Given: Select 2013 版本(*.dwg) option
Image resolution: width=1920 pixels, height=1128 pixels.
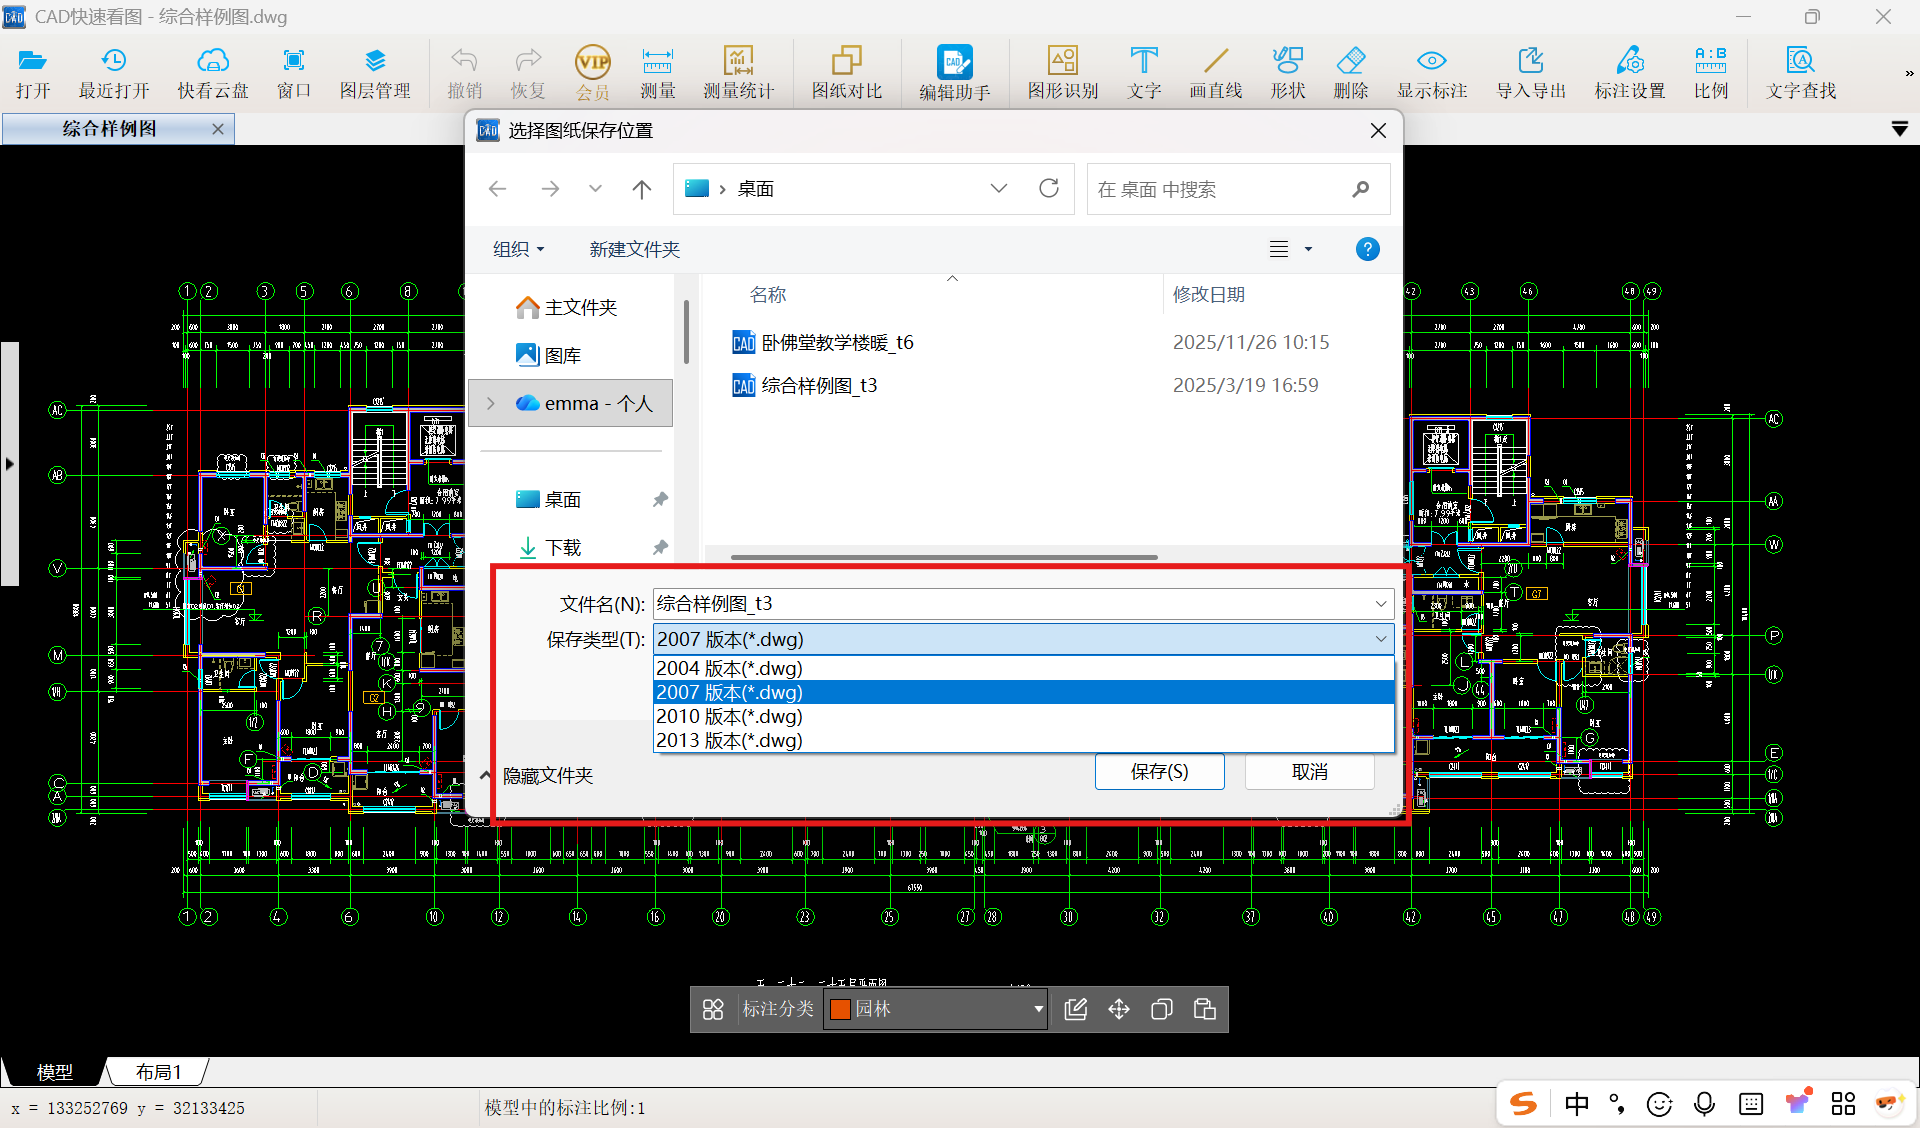Looking at the screenshot, I should (729, 741).
